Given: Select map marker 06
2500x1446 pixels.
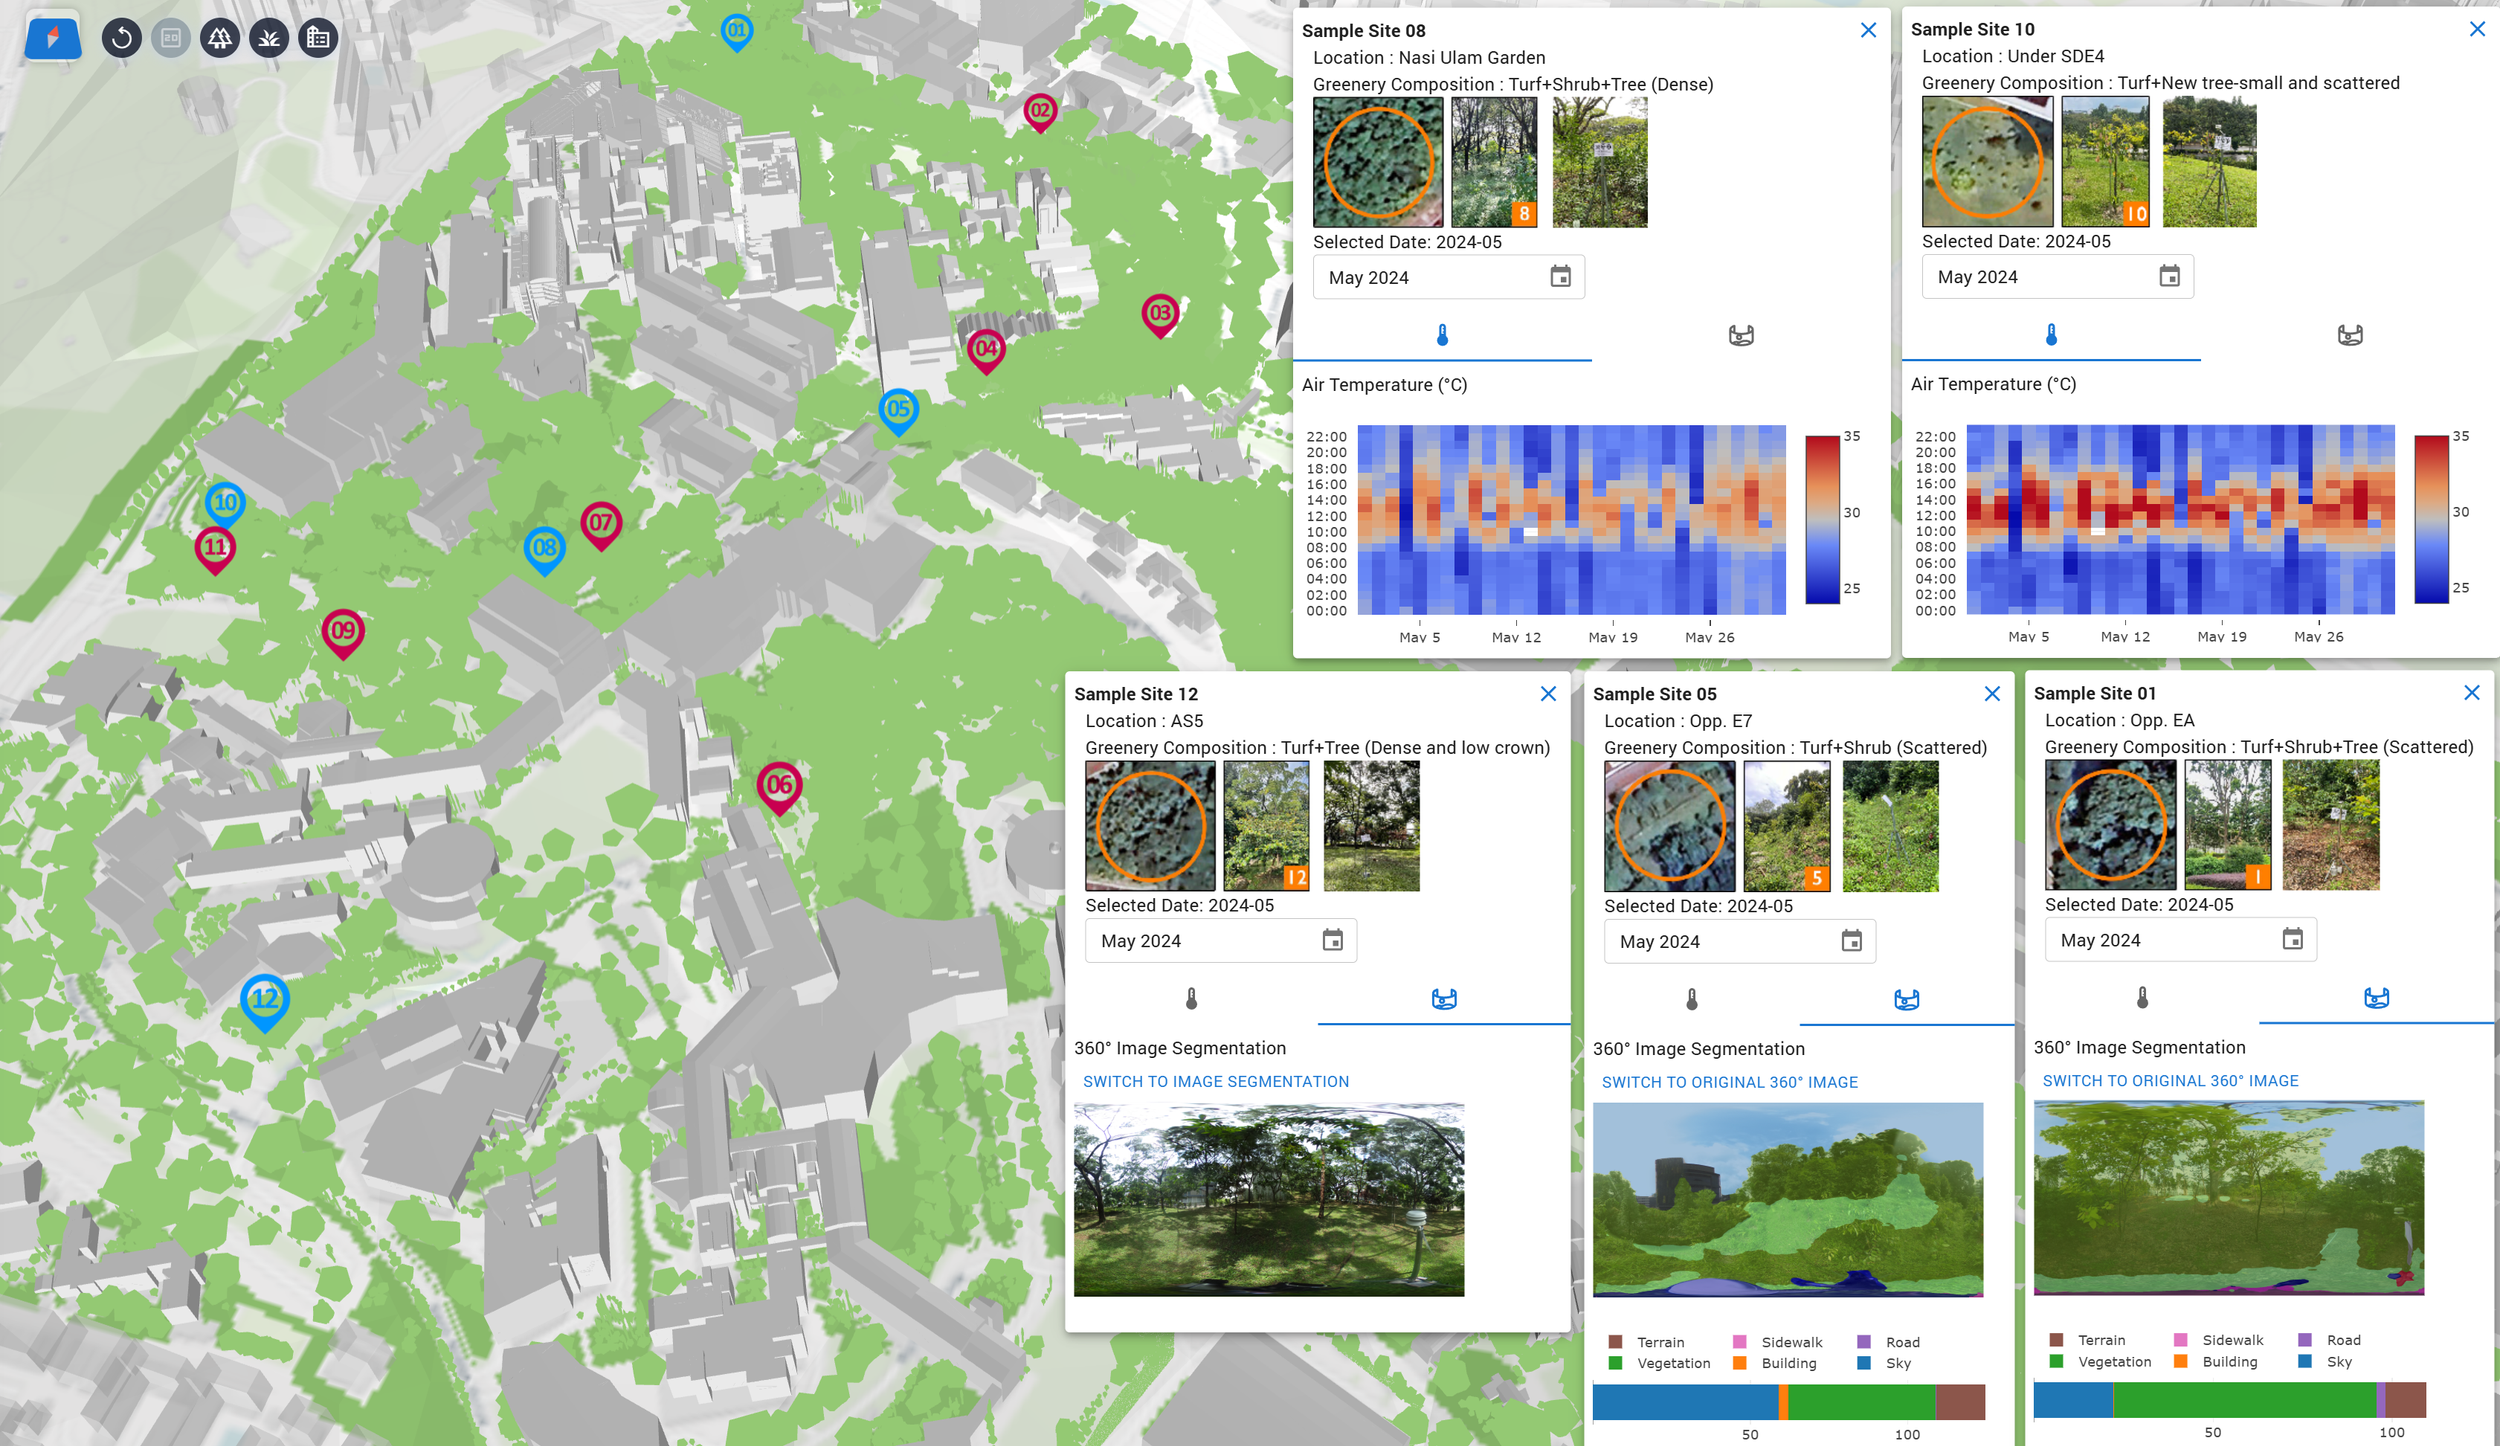Looking at the screenshot, I should 779,785.
